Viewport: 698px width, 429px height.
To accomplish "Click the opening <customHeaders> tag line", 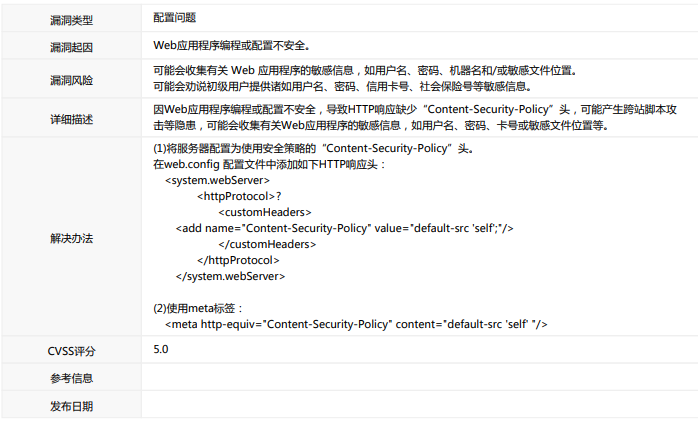I will pyautogui.click(x=265, y=212).
